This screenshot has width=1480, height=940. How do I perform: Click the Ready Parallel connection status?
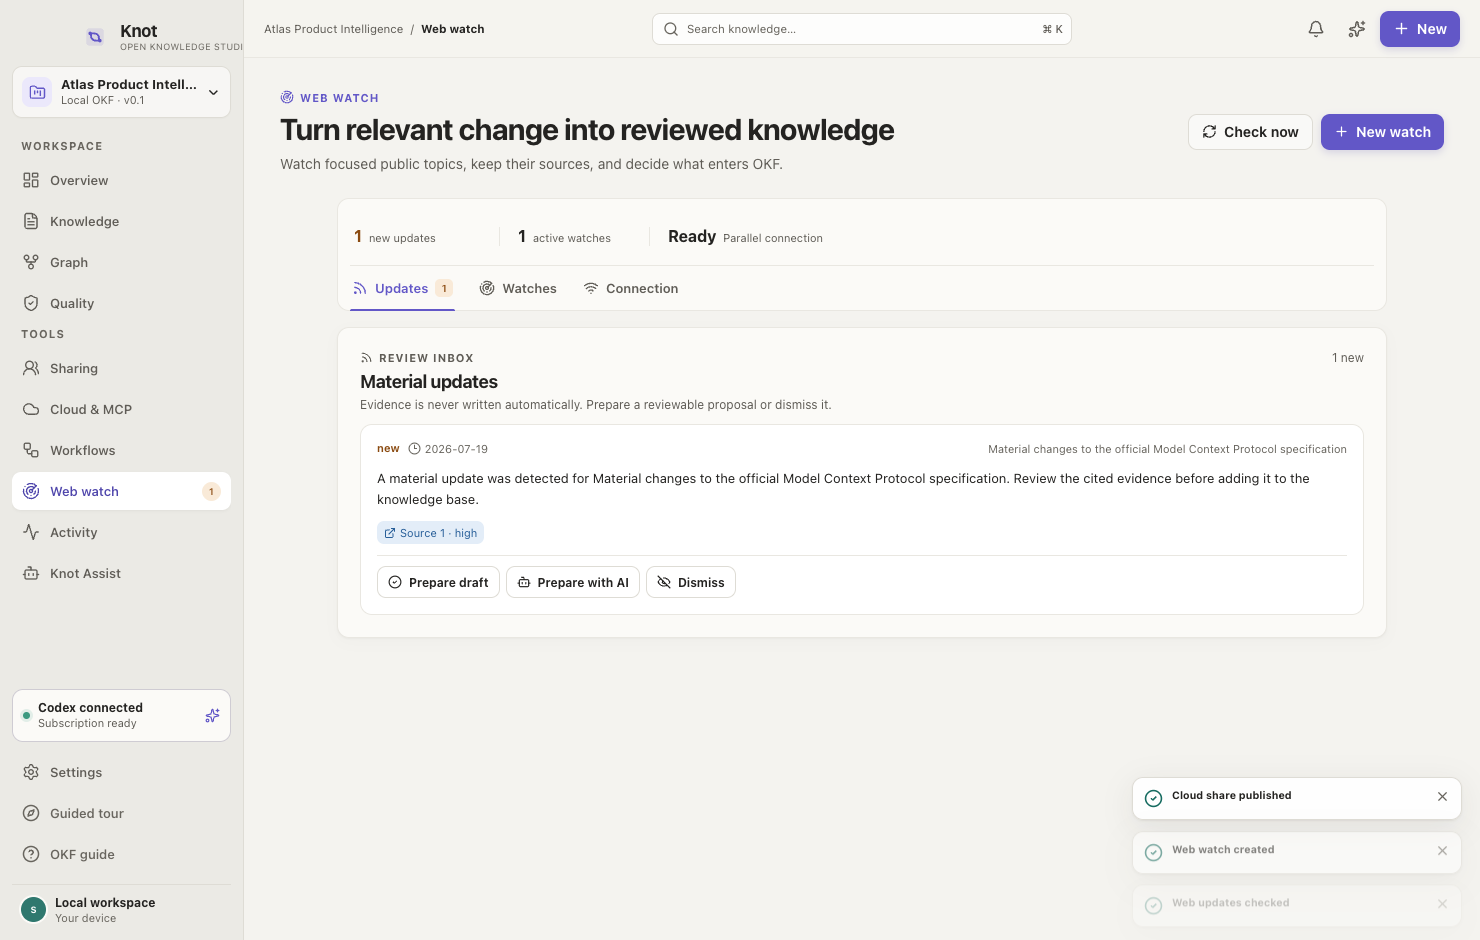pyautogui.click(x=745, y=237)
